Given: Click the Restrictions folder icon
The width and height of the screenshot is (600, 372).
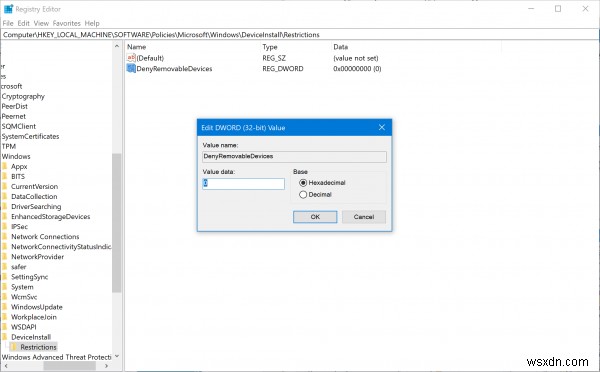Looking at the screenshot, I should coord(14,347).
